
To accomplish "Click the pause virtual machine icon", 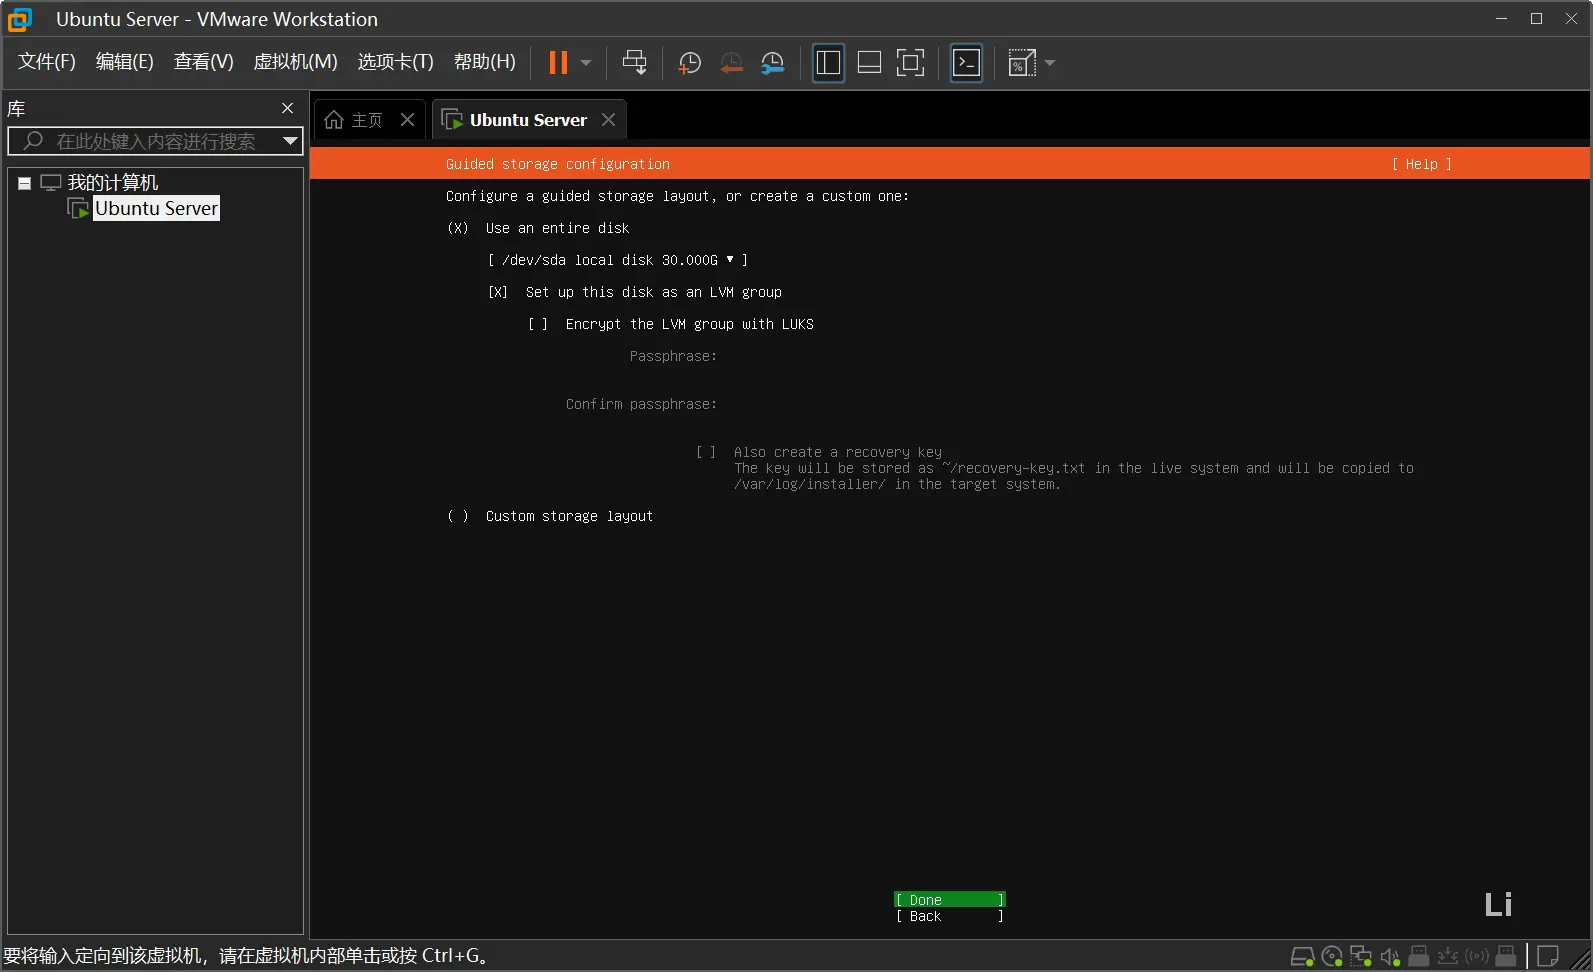I will click(558, 63).
